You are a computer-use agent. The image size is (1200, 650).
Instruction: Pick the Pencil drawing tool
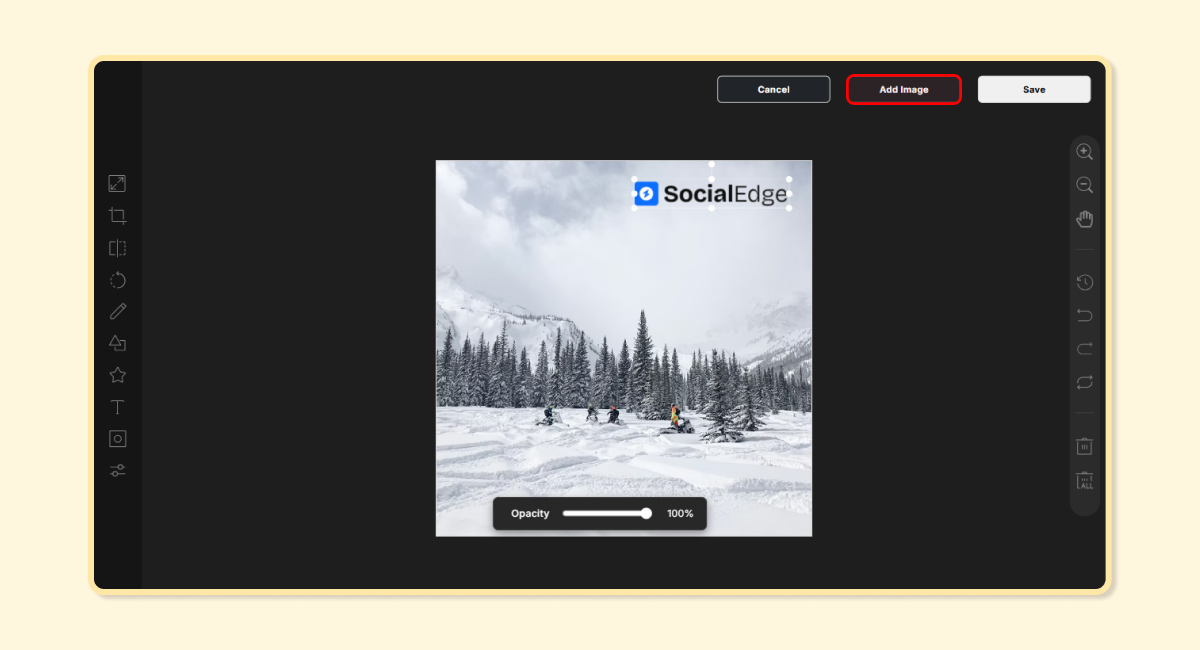tap(117, 311)
